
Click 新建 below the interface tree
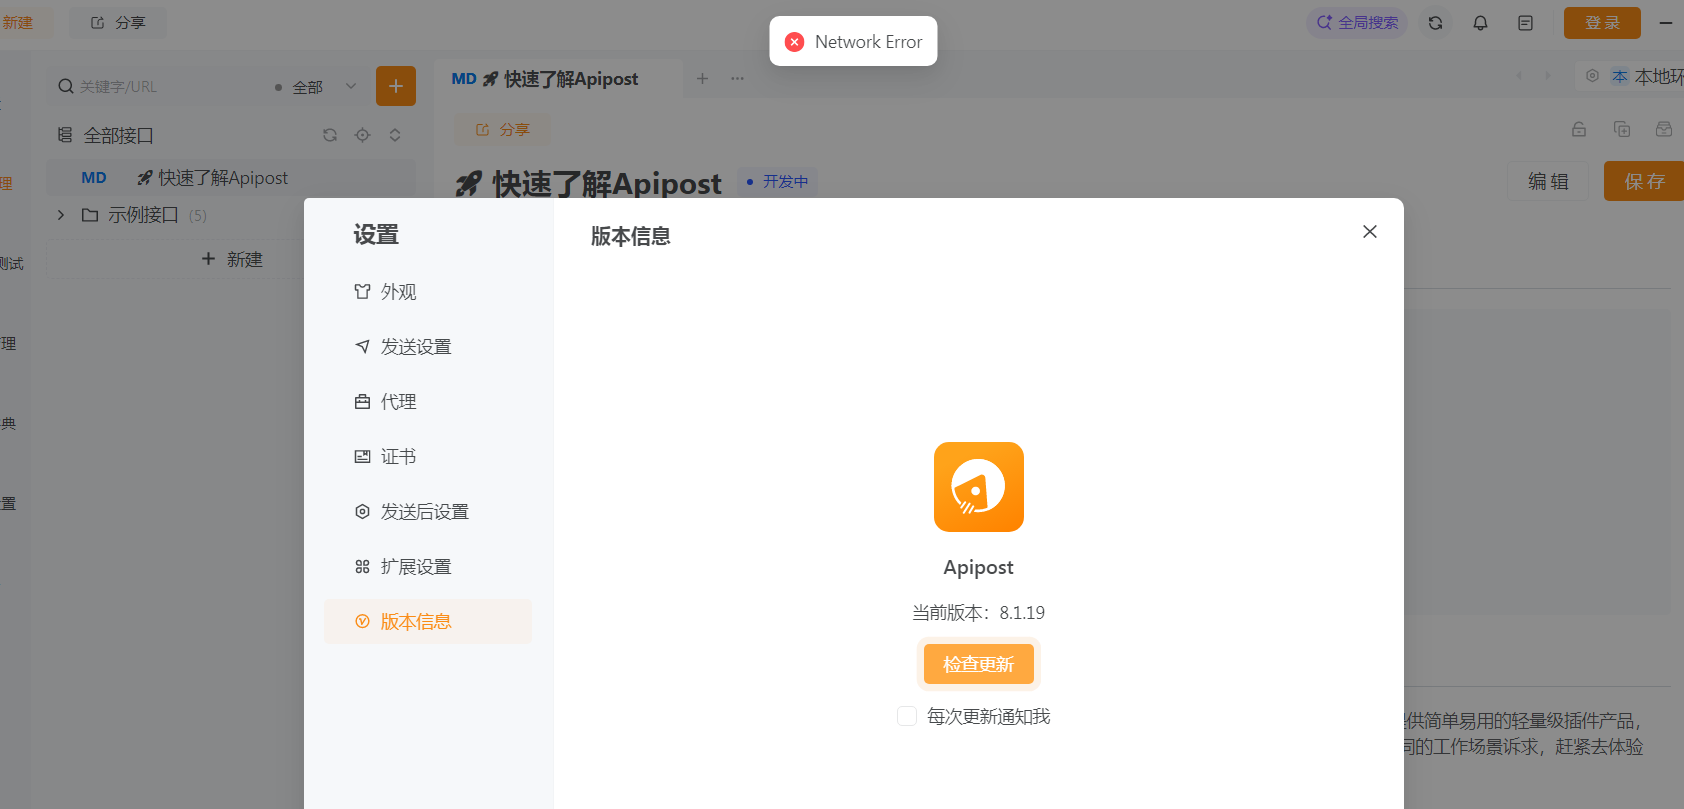(x=232, y=259)
